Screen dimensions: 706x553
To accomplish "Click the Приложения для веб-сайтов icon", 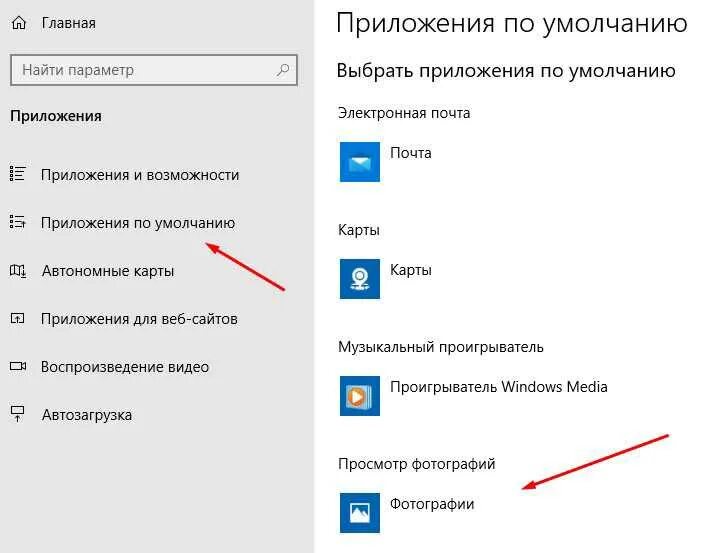I will point(18,319).
